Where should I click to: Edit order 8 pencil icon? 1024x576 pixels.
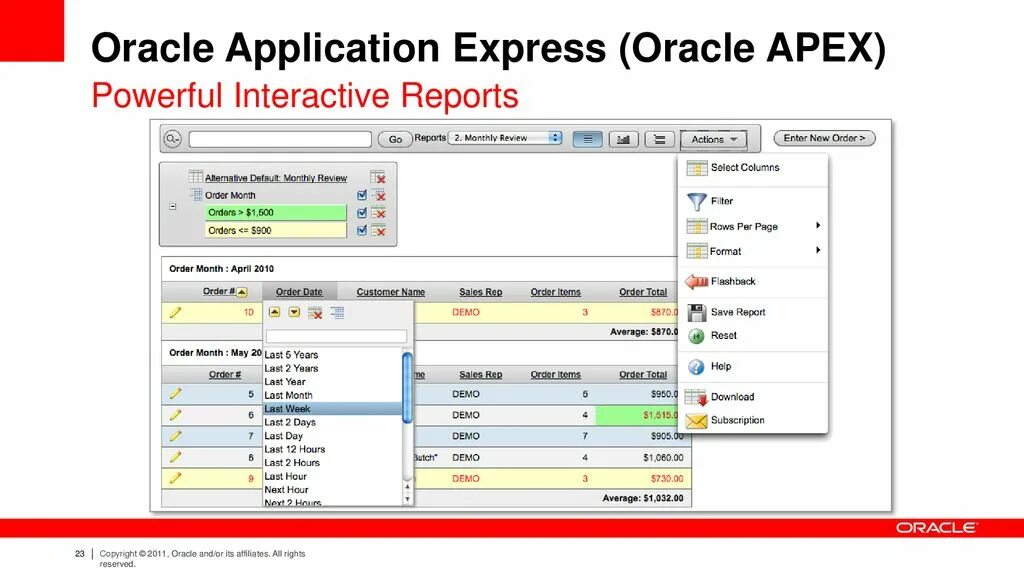(x=175, y=457)
